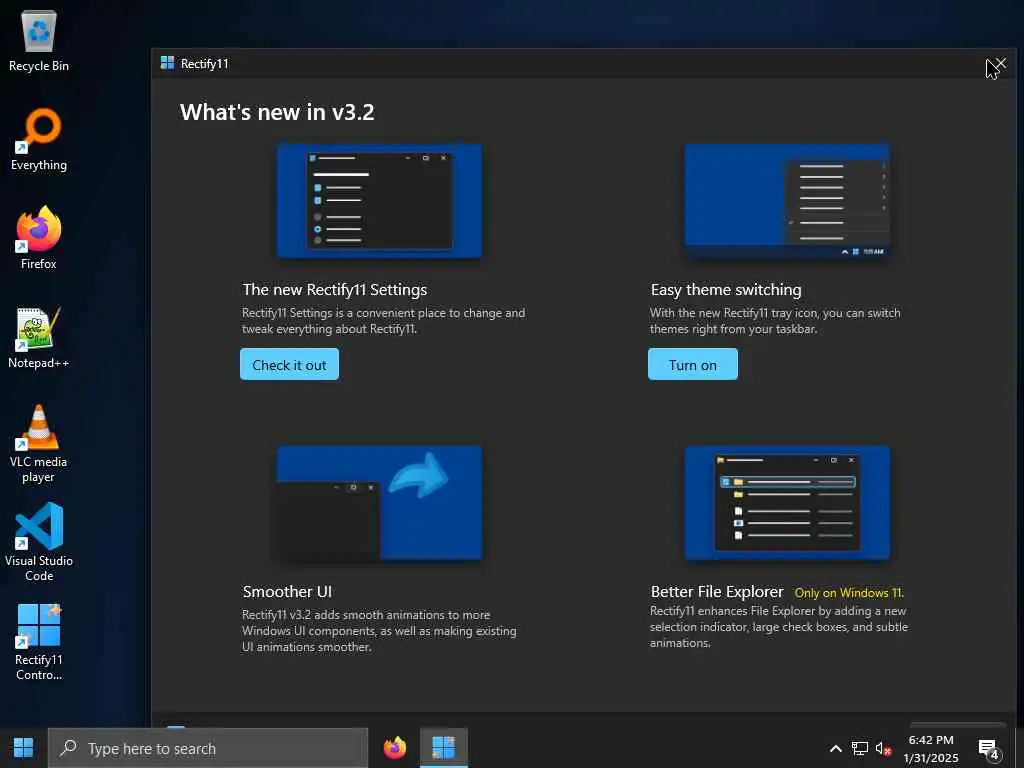This screenshot has width=1024, height=768.
Task: Click the 'Easy theme switching' title
Action: (x=726, y=289)
